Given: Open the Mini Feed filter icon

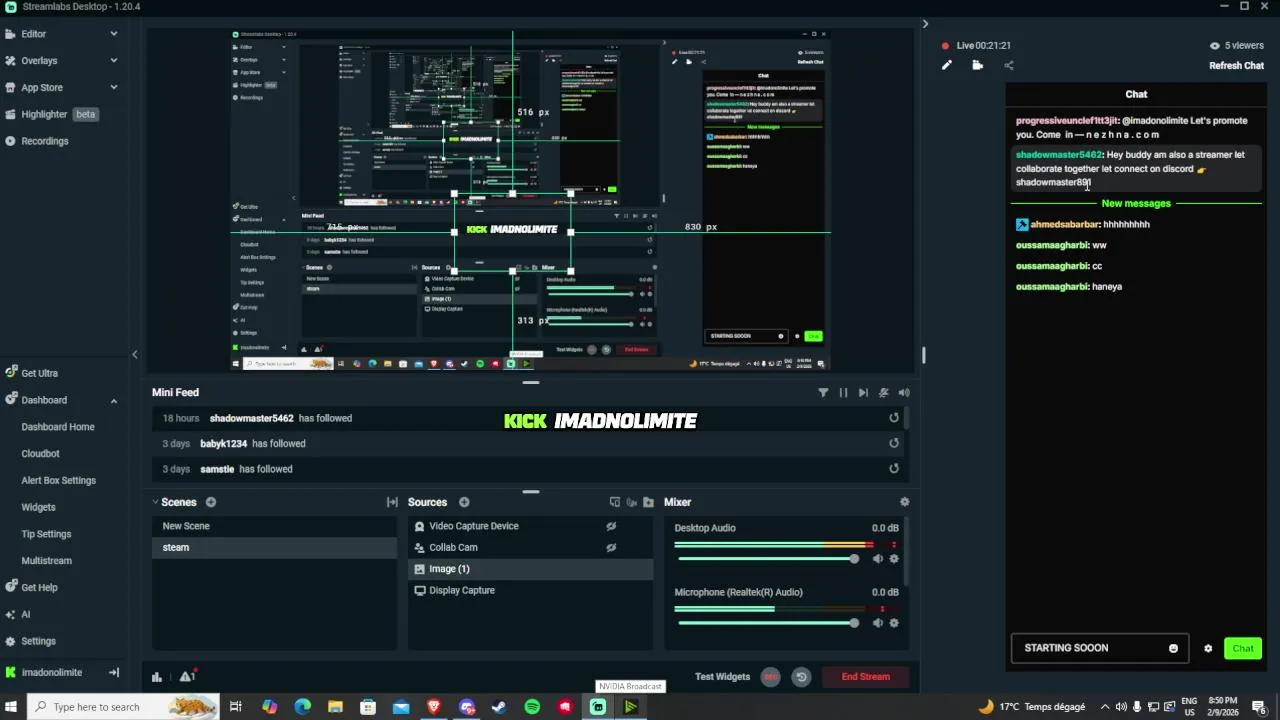Looking at the screenshot, I should pyautogui.click(x=823, y=393).
